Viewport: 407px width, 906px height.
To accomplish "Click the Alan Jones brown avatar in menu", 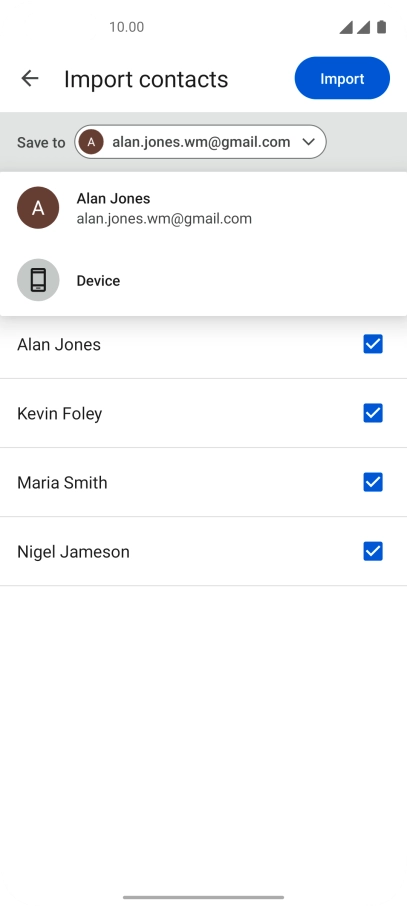I will (x=38, y=208).
